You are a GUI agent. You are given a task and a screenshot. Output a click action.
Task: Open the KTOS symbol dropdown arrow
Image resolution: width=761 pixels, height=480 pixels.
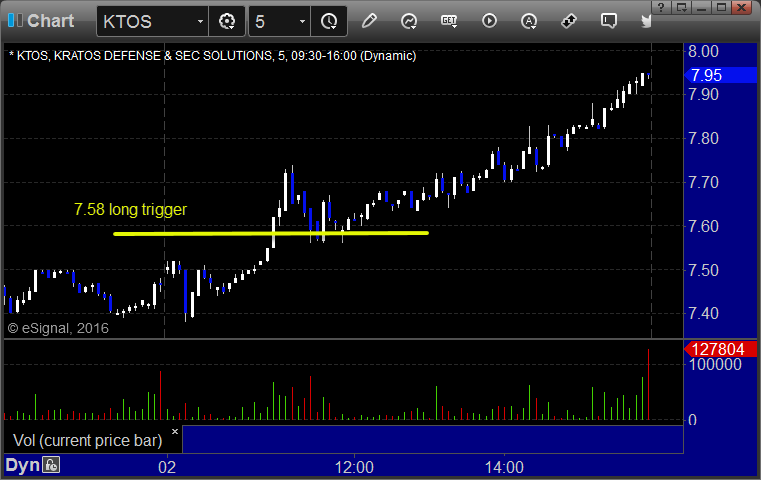click(200, 22)
